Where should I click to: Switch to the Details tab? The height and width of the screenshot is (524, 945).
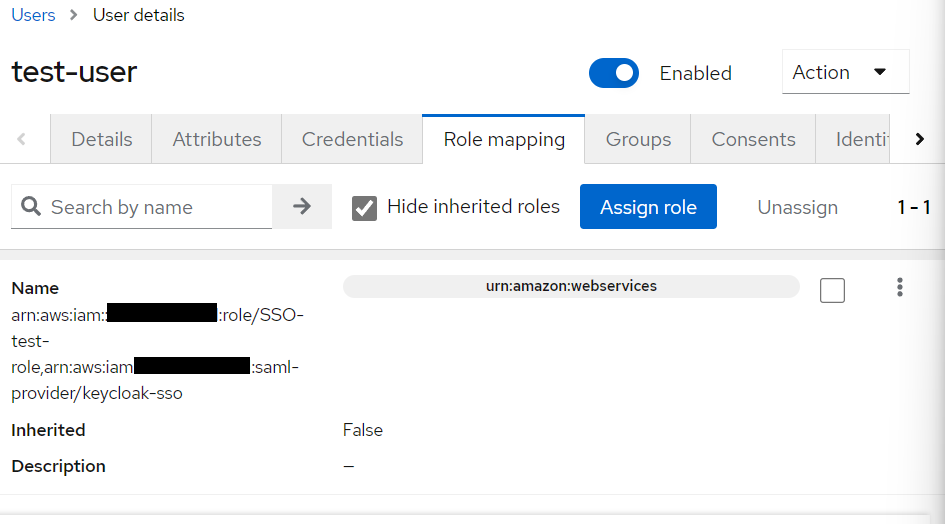(101, 139)
